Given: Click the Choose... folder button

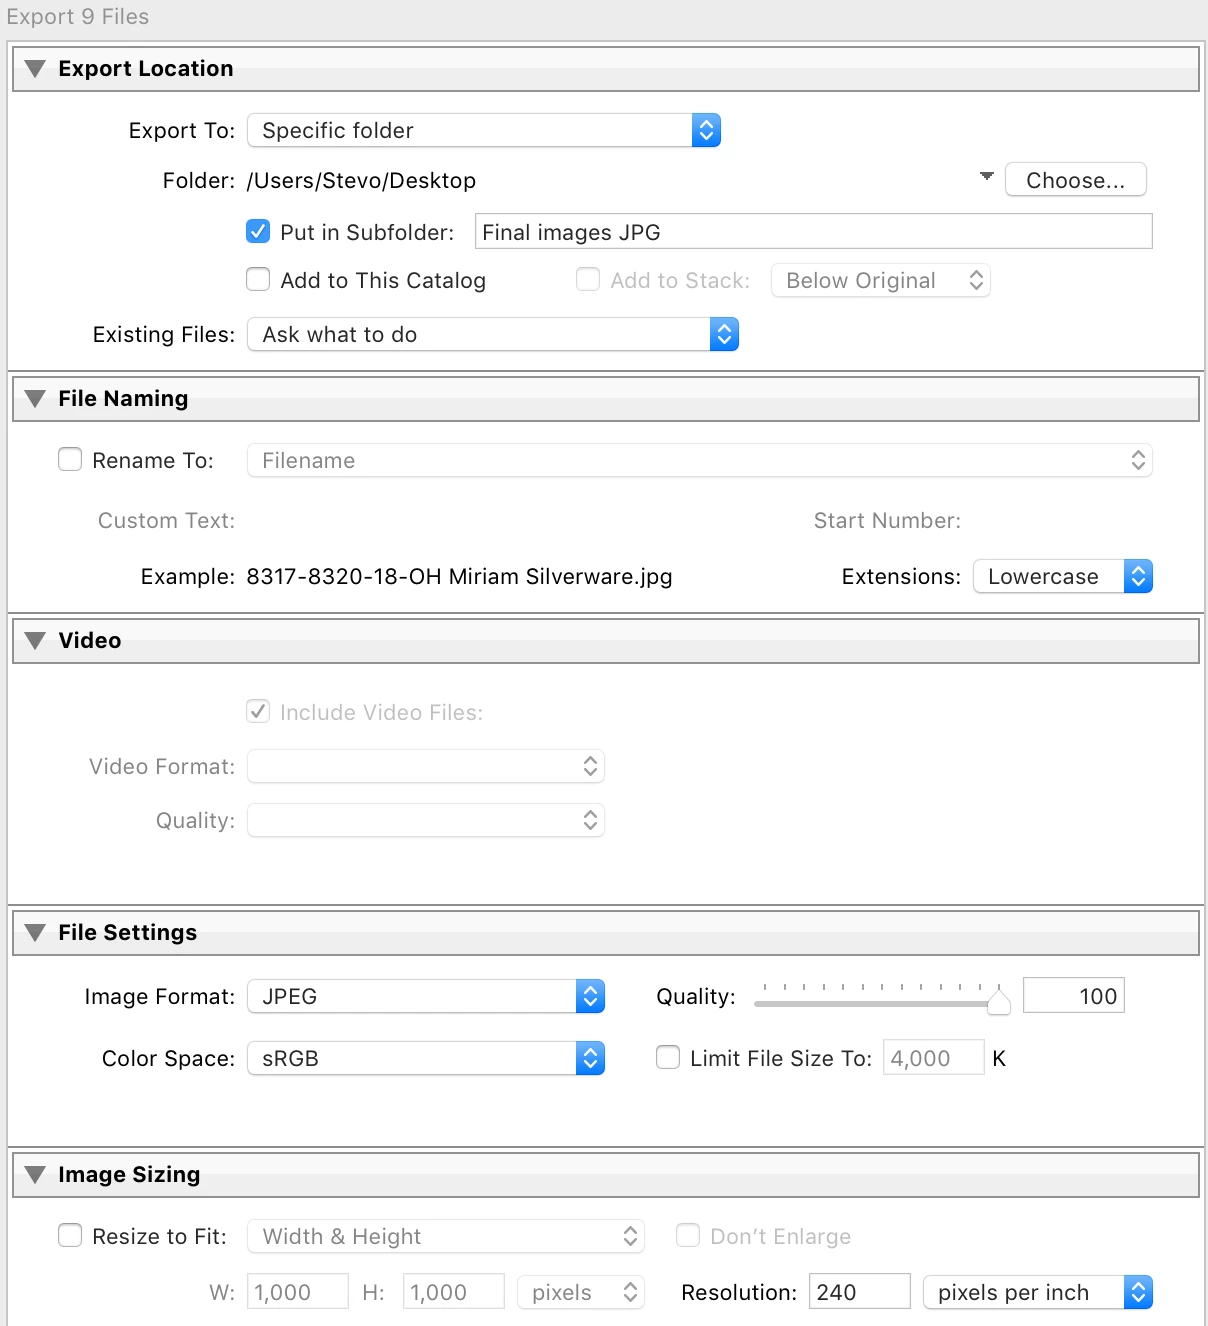Looking at the screenshot, I should point(1076,180).
